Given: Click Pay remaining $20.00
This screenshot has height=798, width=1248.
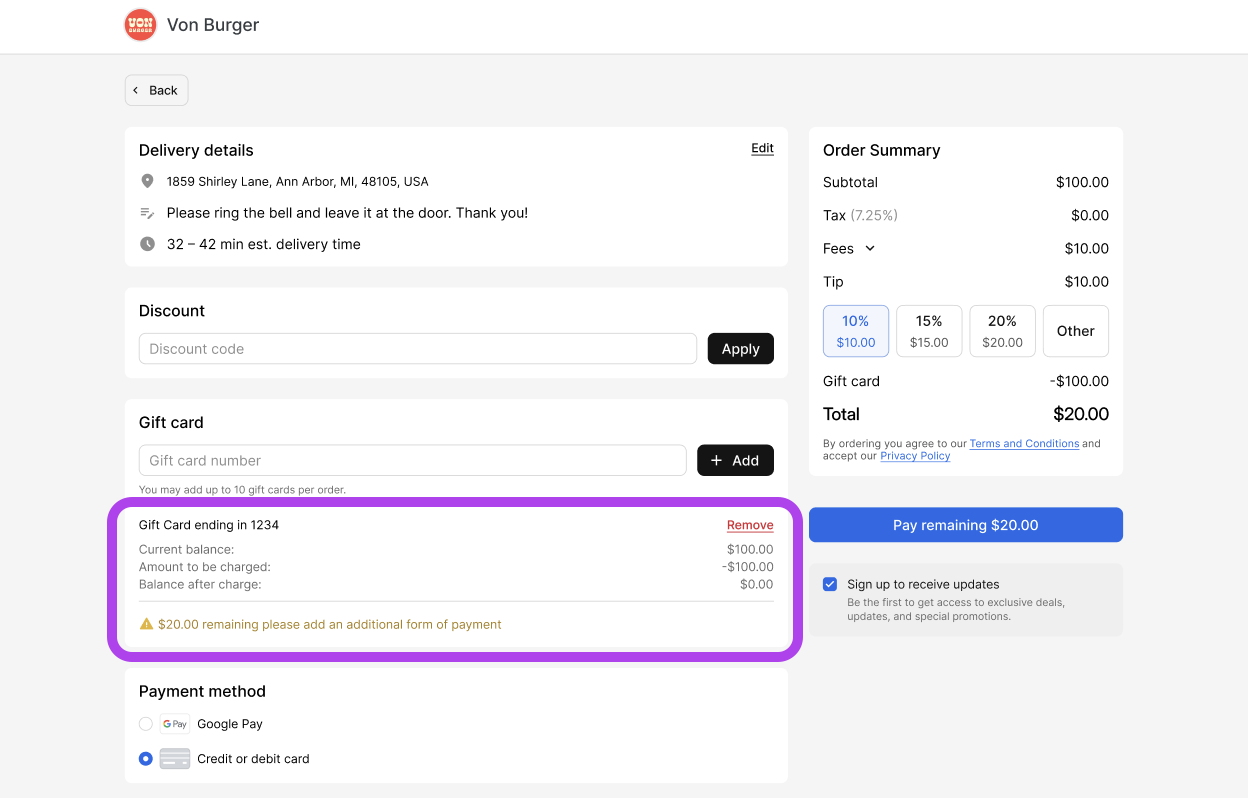Looking at the screenshot, I should click(965, 524).
